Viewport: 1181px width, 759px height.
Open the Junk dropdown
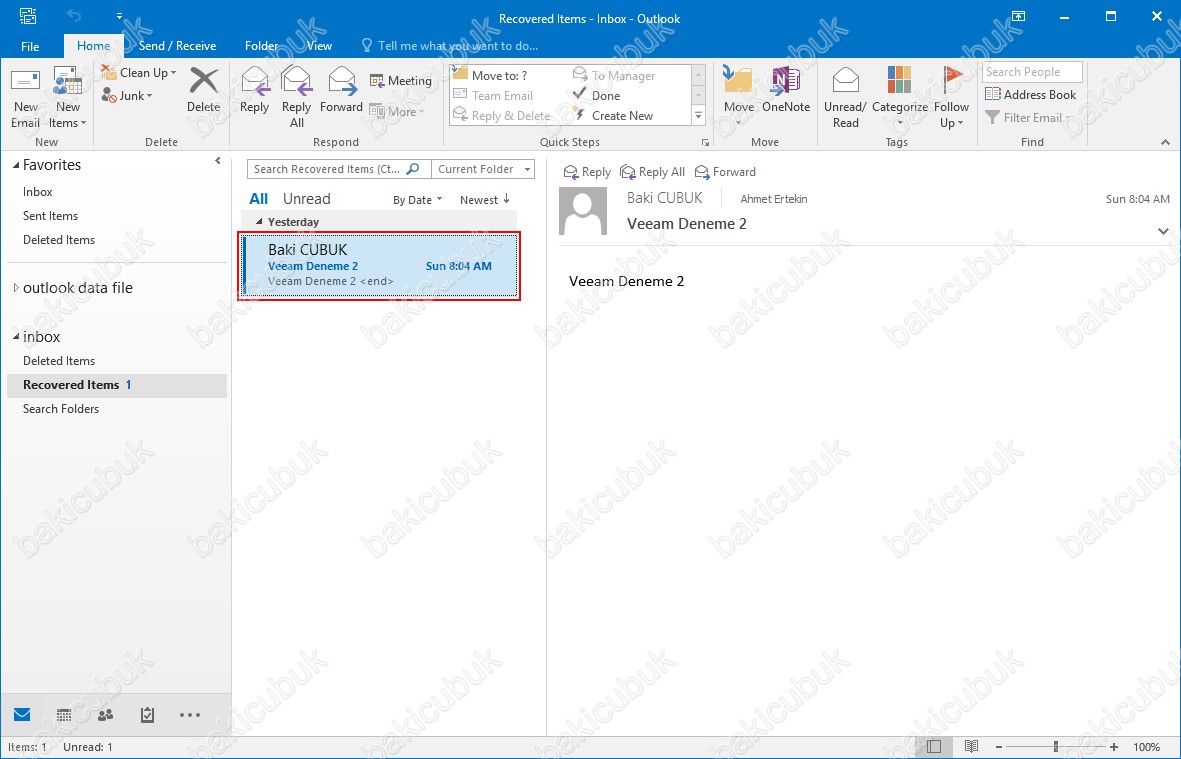coord(127,96)
